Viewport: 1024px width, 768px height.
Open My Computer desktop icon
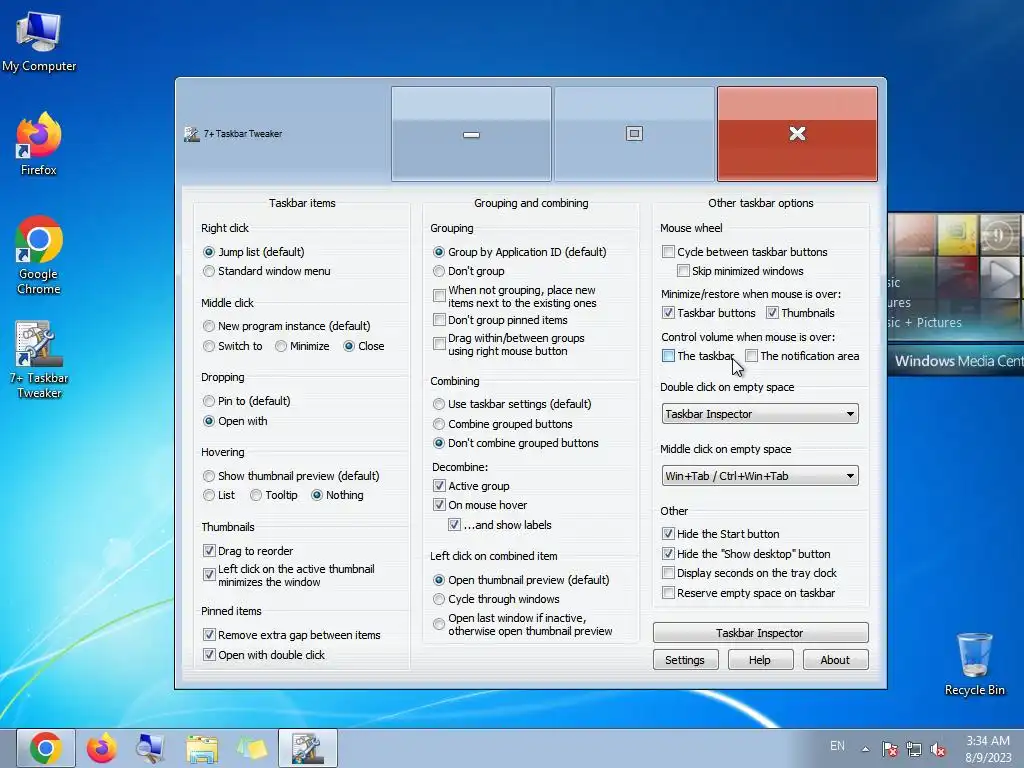click(x=39, y=43)
